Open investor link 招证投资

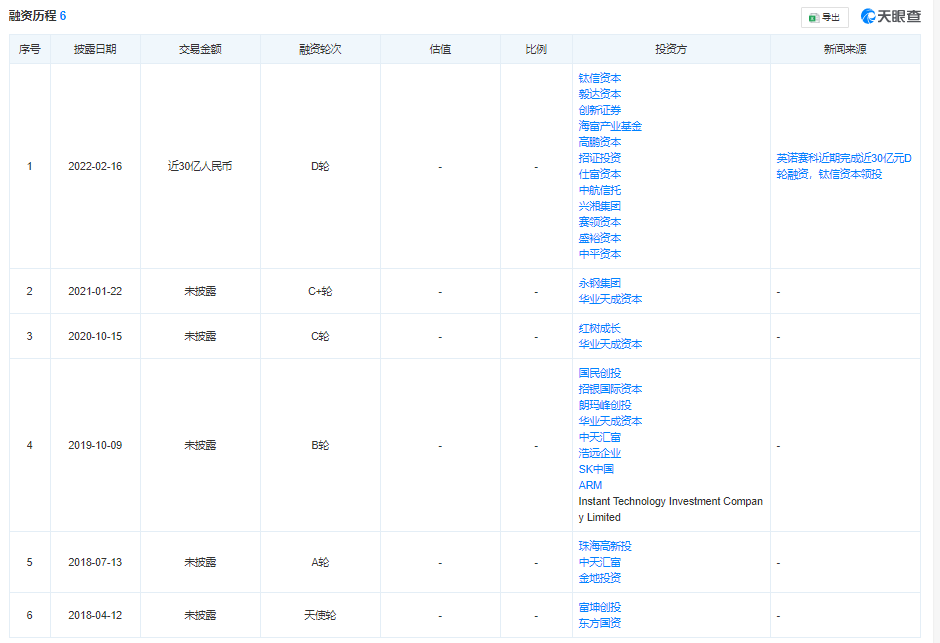click(599, 158)
